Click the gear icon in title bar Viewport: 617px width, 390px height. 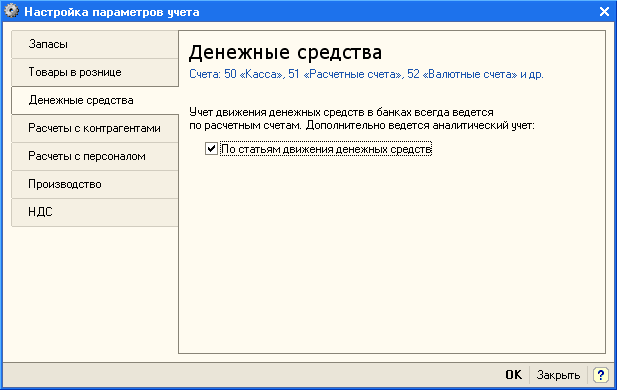coord(11,11)
